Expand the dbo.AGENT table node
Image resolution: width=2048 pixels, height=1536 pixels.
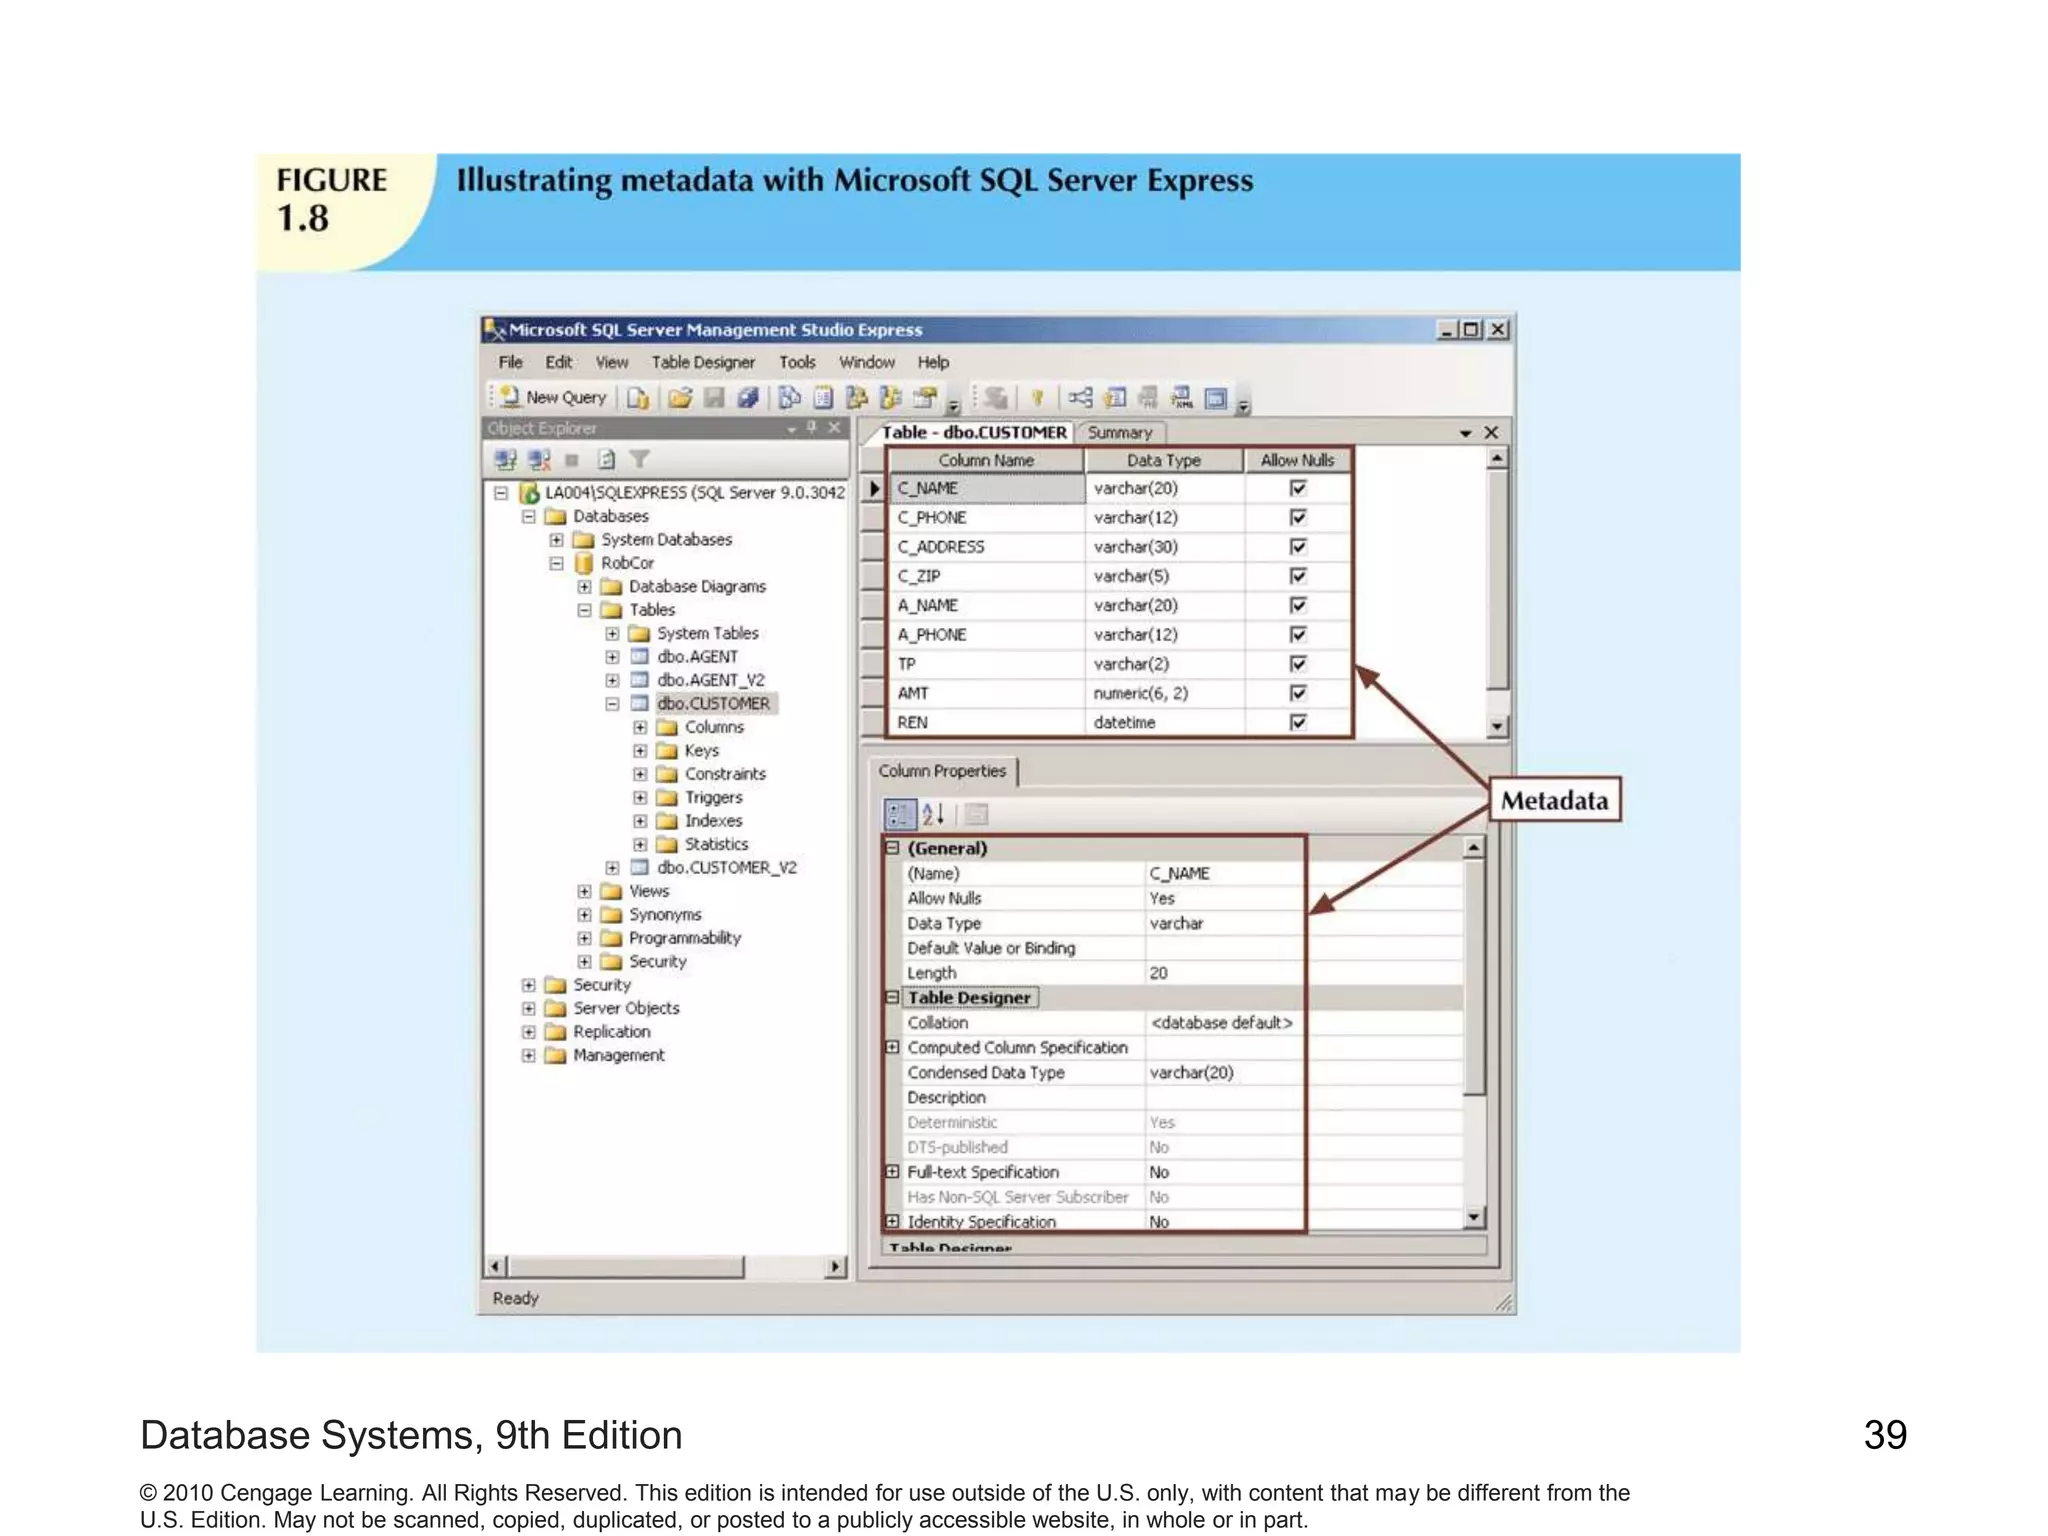click(x=613, y=657)
